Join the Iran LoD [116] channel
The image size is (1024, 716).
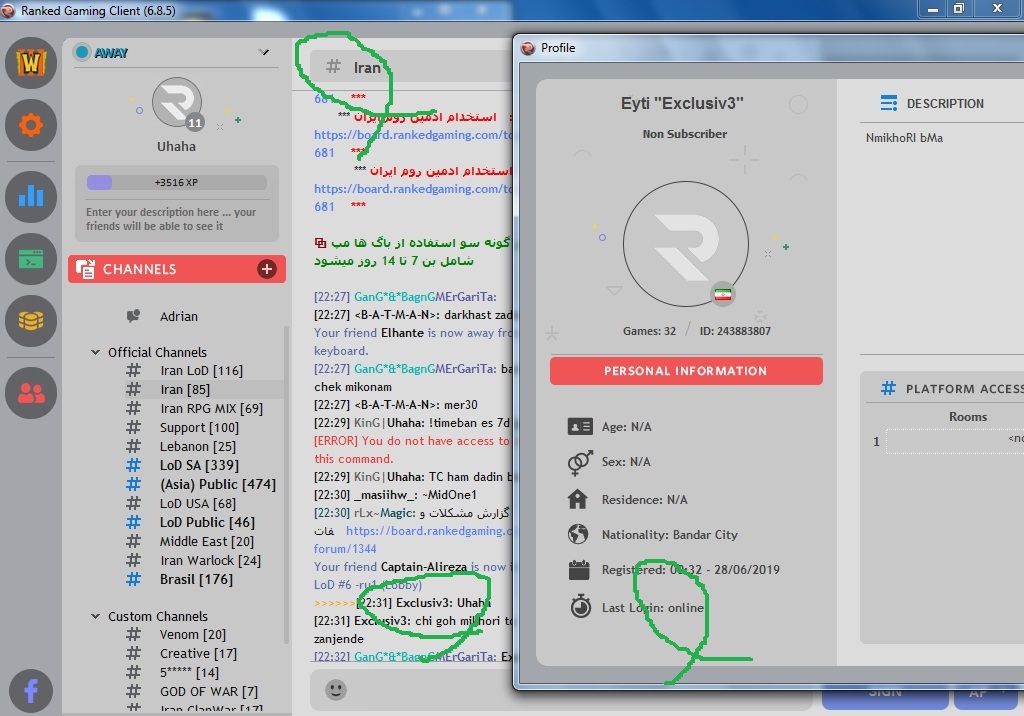[201, 370]
